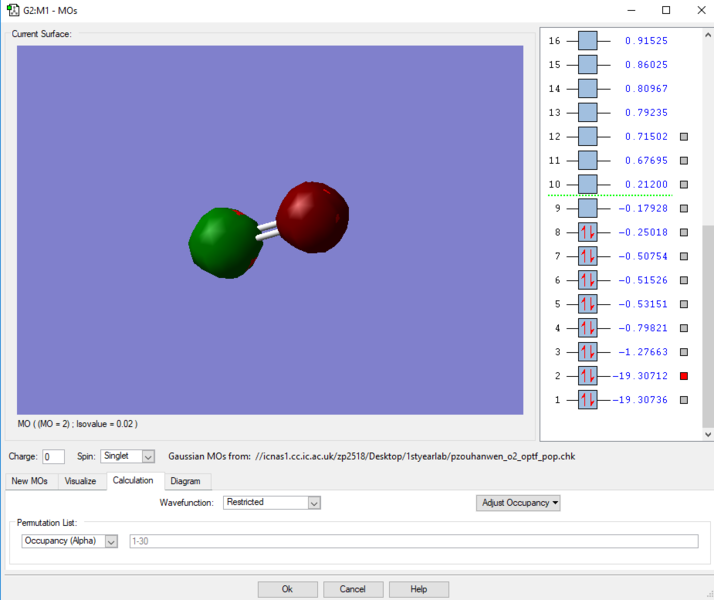Click red active surface marker for MO 2
The image size is (714, 600).
click(x=684, y=376)
